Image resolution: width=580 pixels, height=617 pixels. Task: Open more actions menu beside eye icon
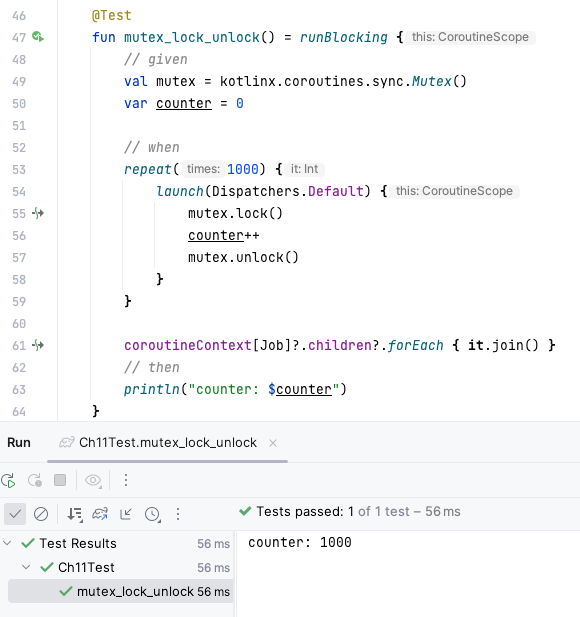tap(126, 480)
